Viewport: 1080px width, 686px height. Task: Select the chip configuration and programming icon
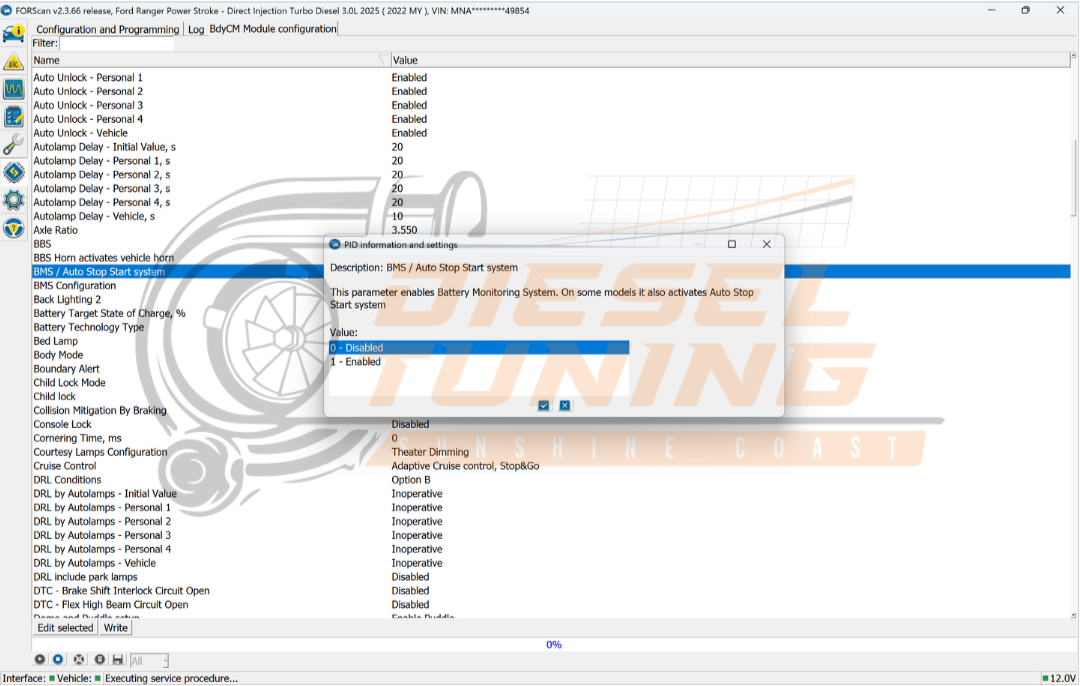tap(14, 172)
